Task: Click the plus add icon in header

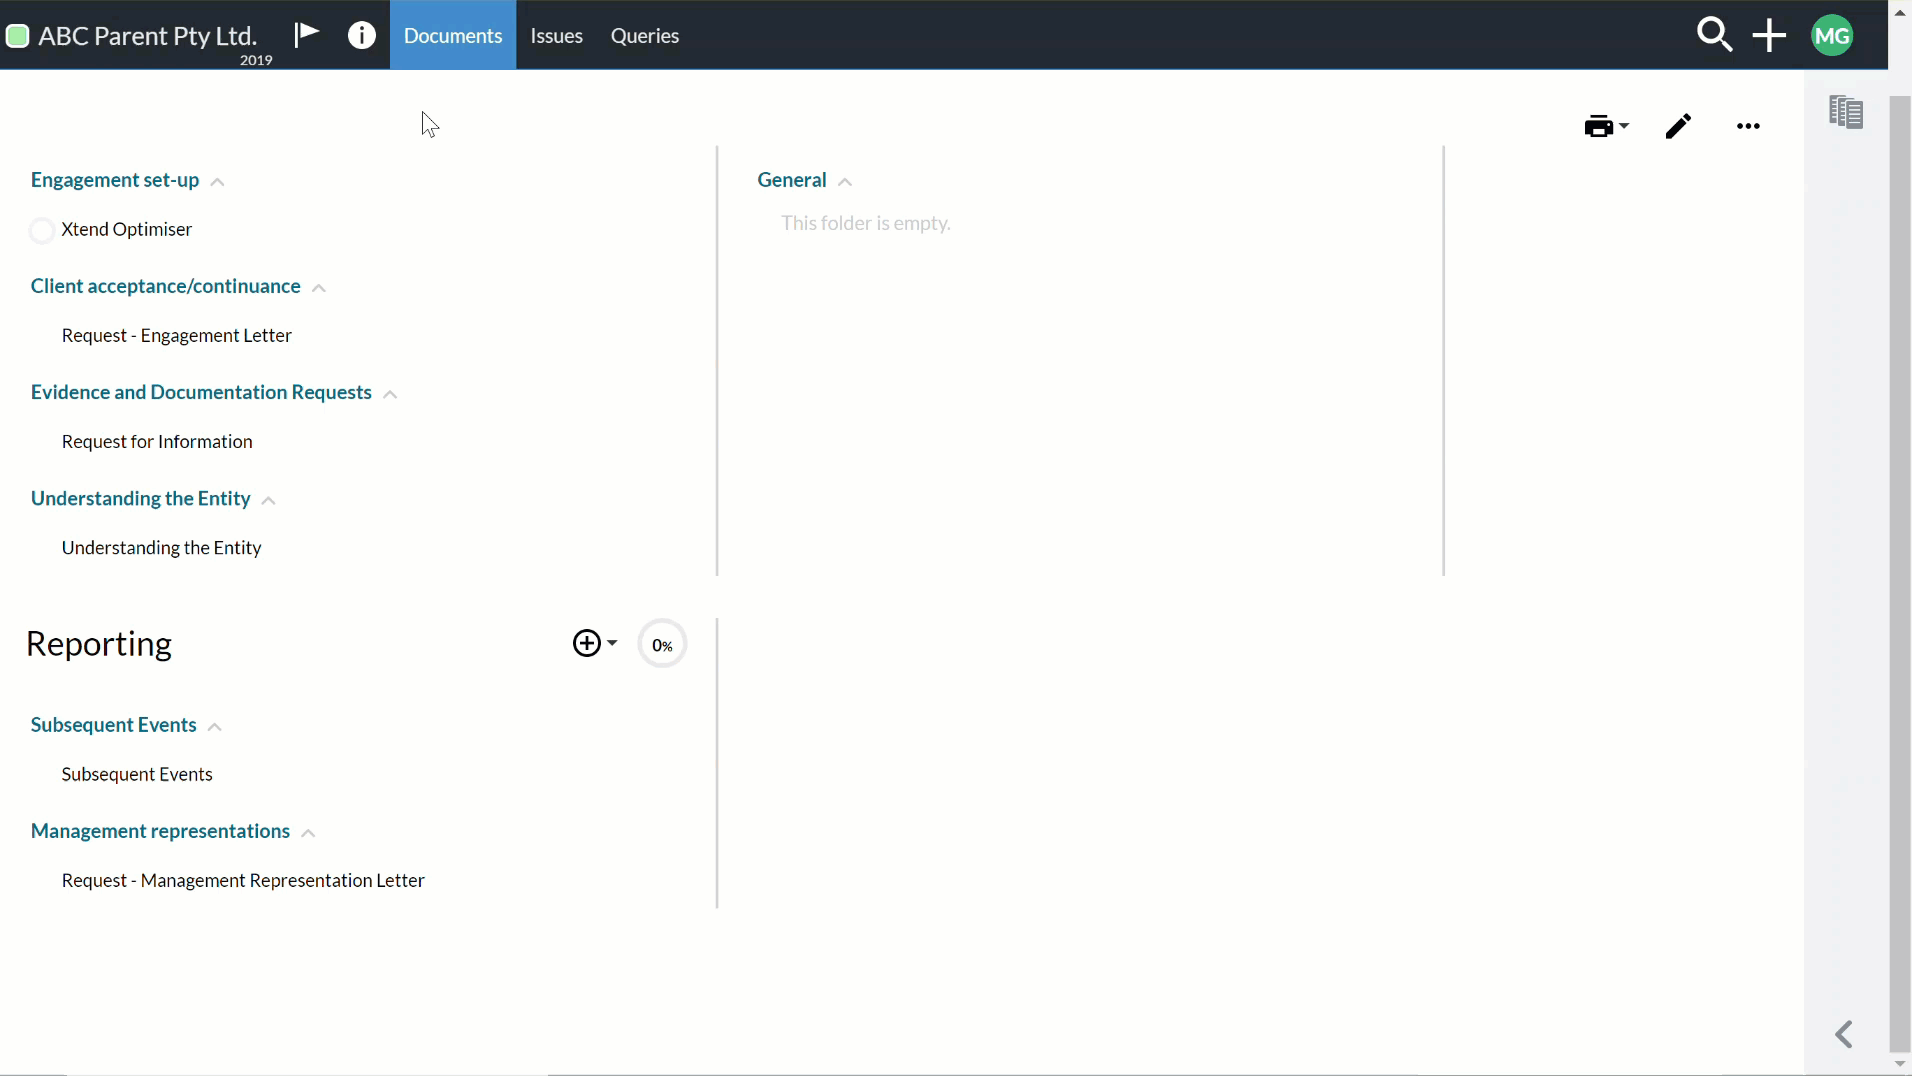Action: 1769,35
